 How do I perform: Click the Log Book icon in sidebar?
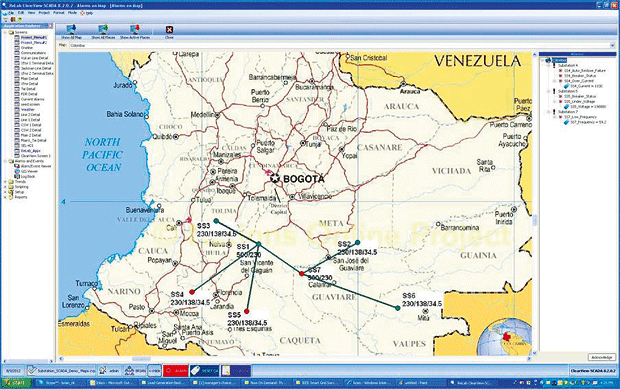pos(17,176)
